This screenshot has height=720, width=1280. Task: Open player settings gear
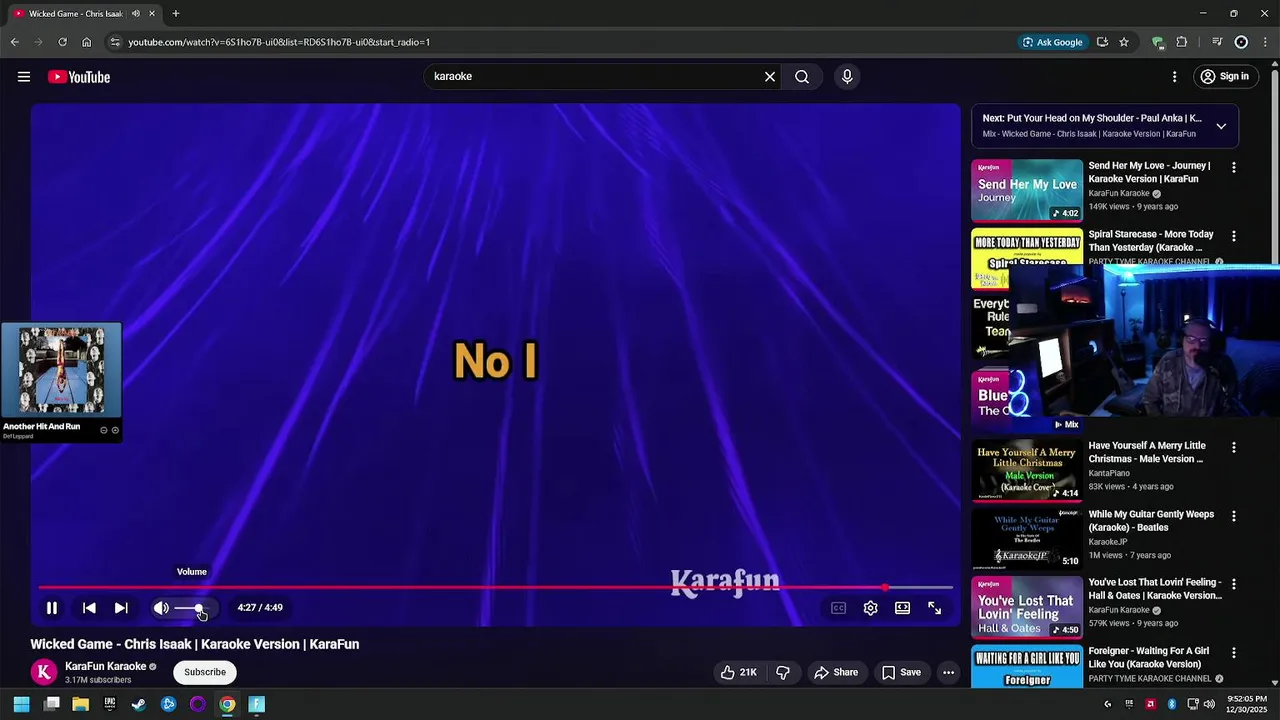871,608
